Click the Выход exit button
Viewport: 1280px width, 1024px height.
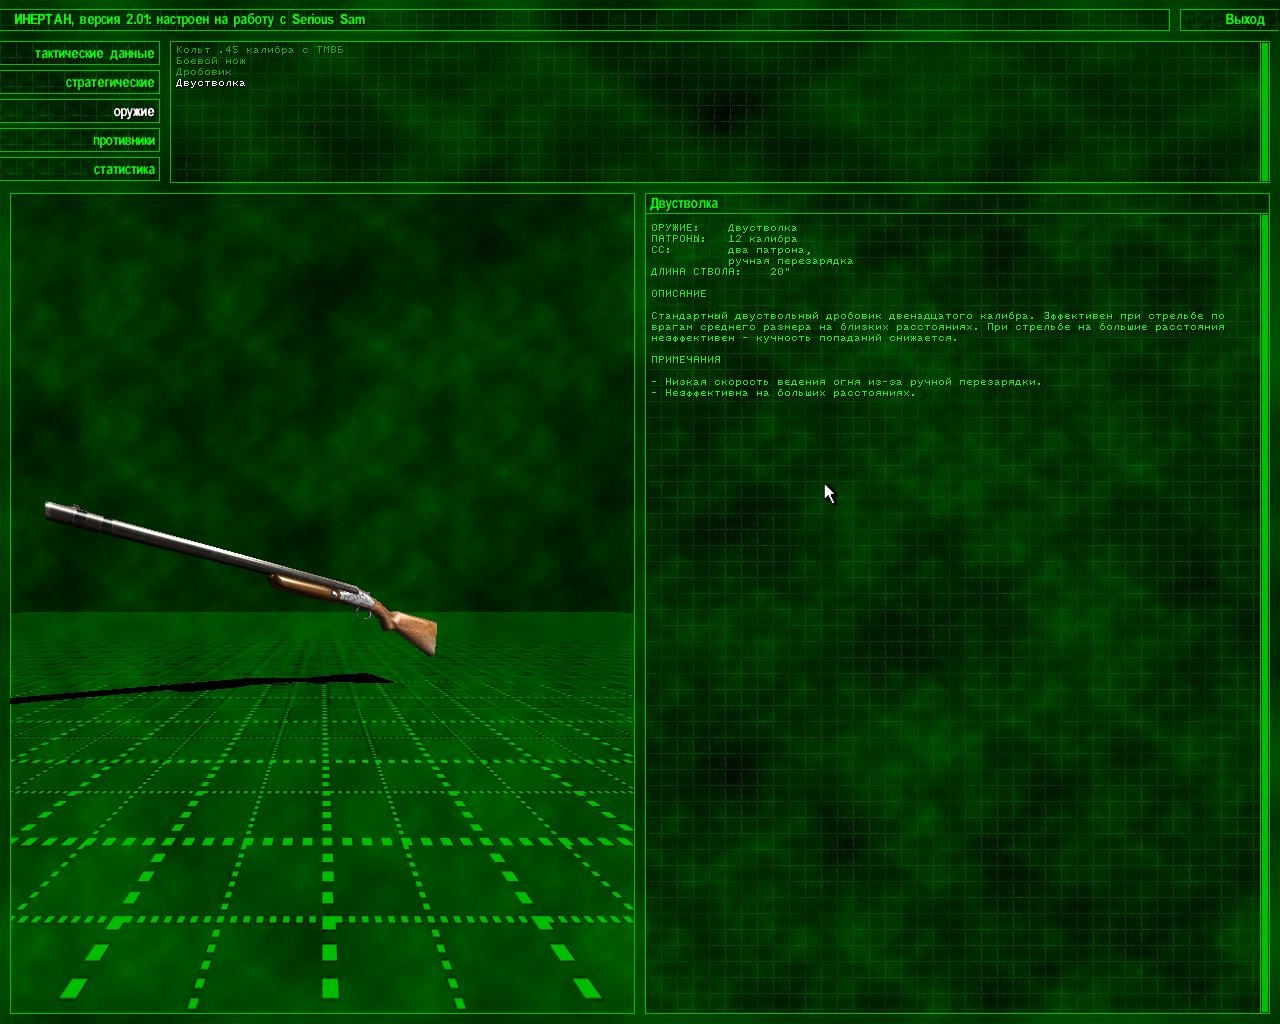pyautogui.click(x=1229, y=19)
